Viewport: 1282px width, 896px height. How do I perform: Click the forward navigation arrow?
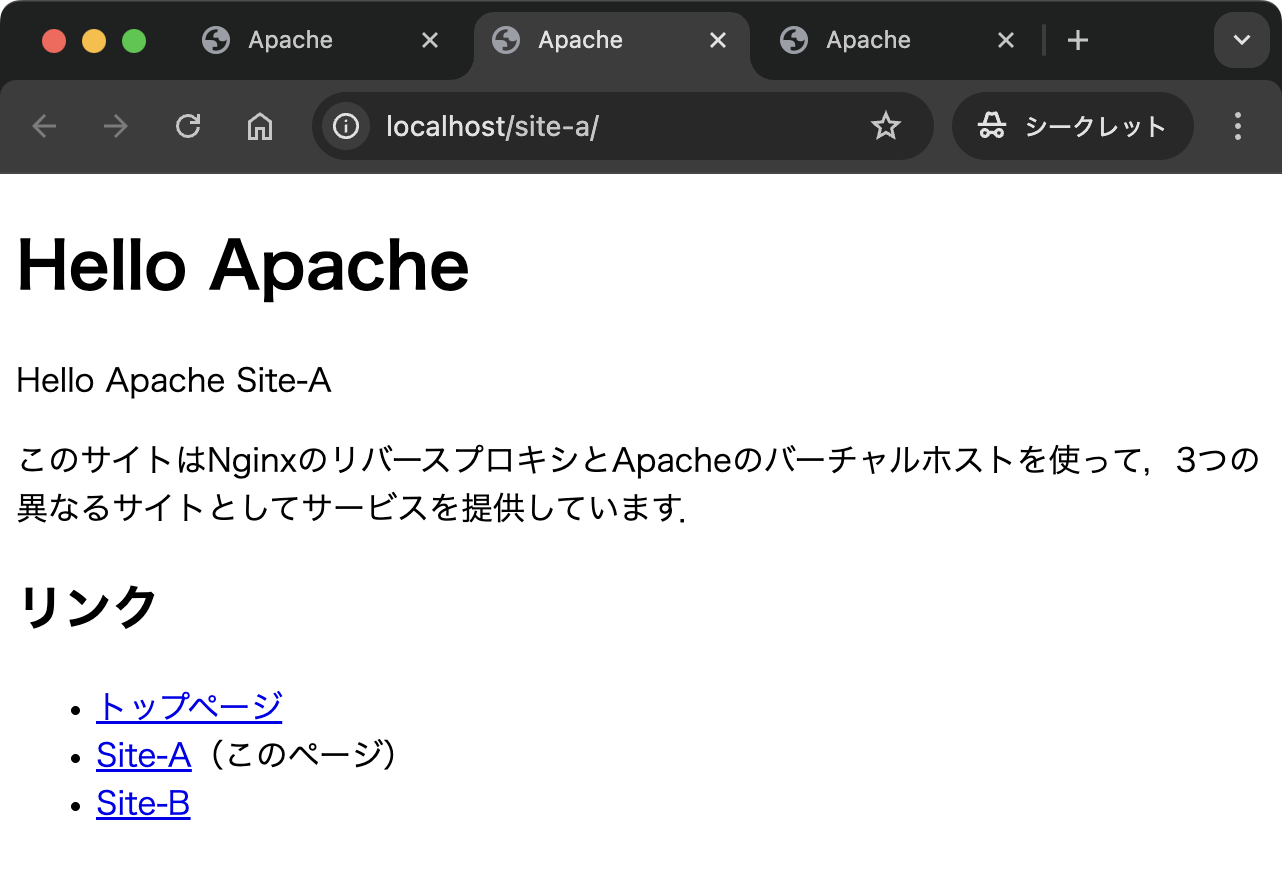click(116, 126)
